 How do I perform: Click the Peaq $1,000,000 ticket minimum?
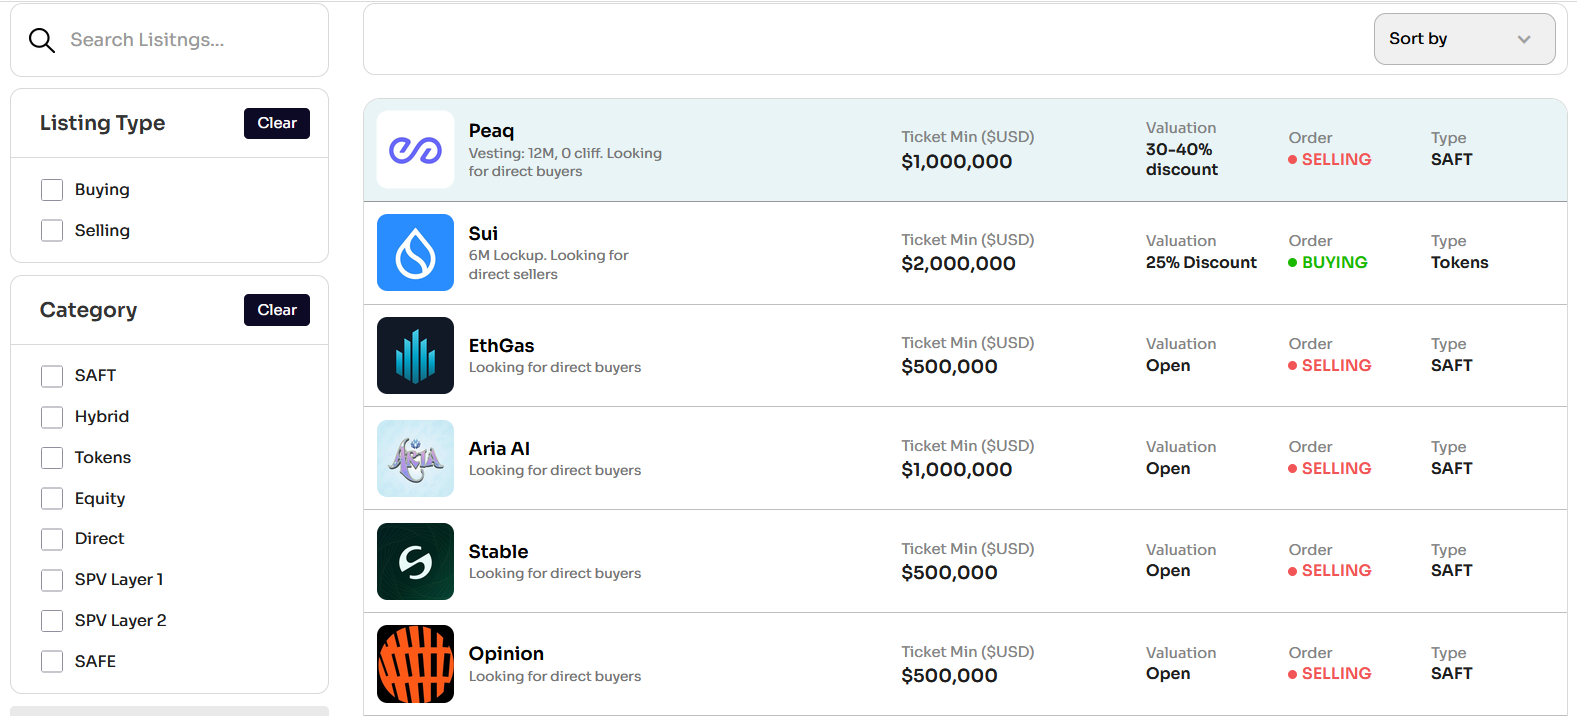(x=956, y=162)
